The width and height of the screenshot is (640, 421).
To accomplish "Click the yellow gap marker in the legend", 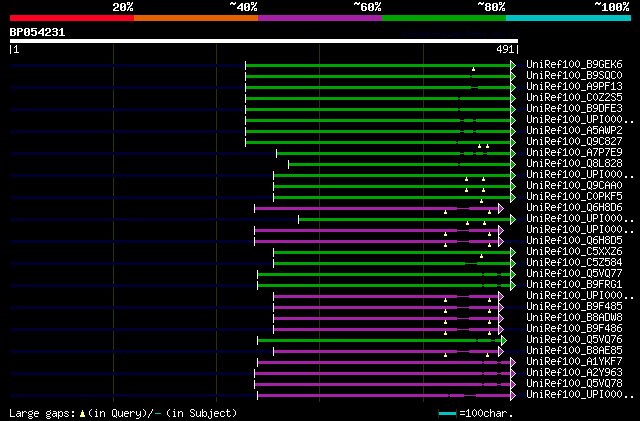I will click(82, 414).
